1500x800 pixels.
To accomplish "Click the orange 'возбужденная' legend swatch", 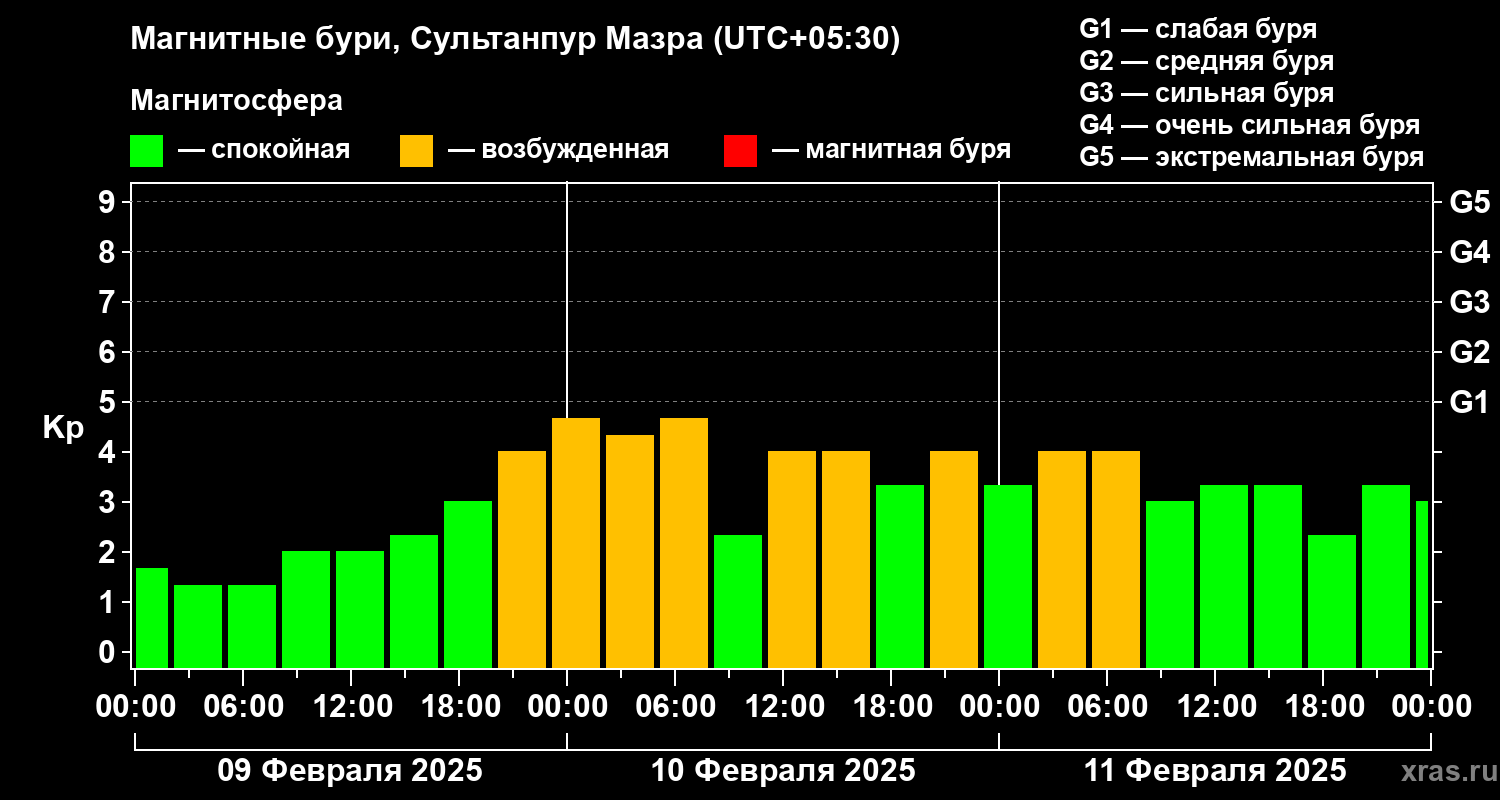I will pyautogui.click(x=416, y=151).
